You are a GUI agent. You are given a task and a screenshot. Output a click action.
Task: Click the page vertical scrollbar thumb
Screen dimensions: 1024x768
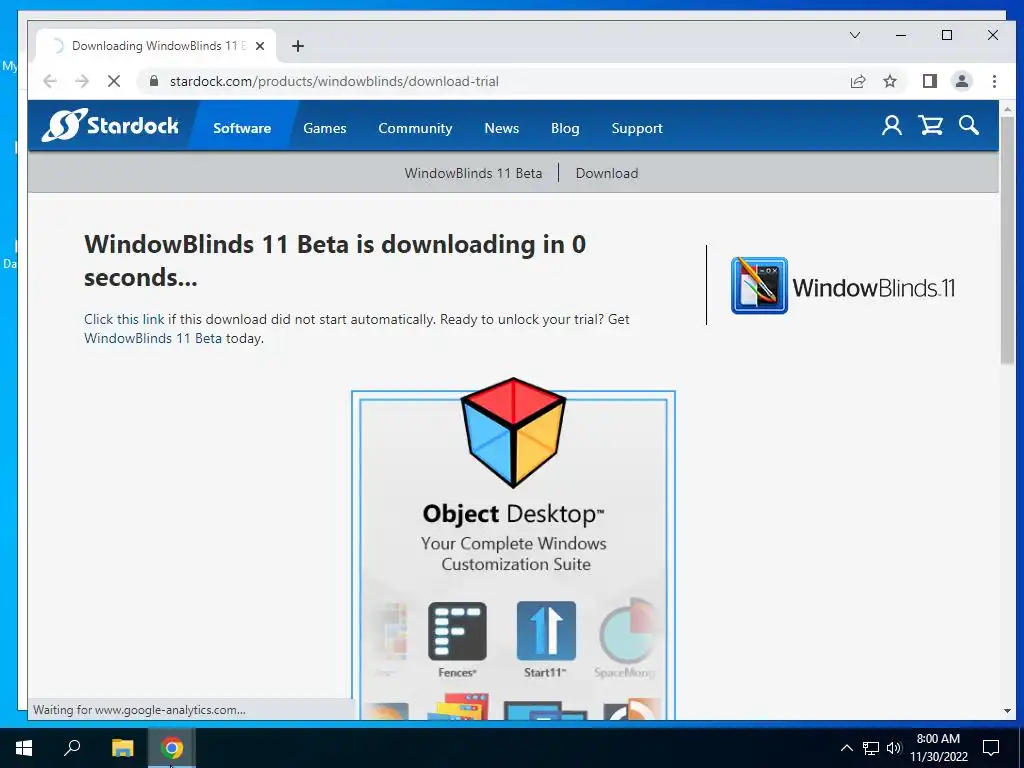(x=1007, y=240)
